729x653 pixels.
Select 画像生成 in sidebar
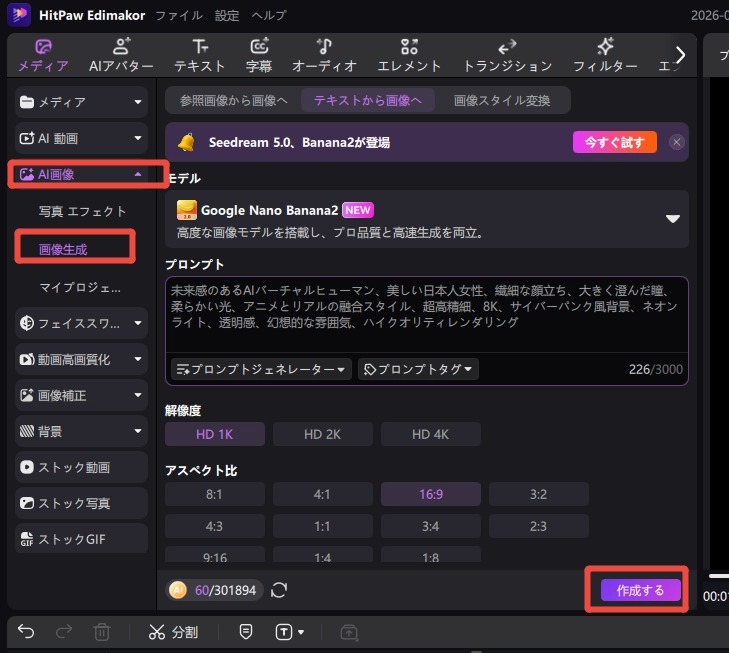tap(63, 250)
